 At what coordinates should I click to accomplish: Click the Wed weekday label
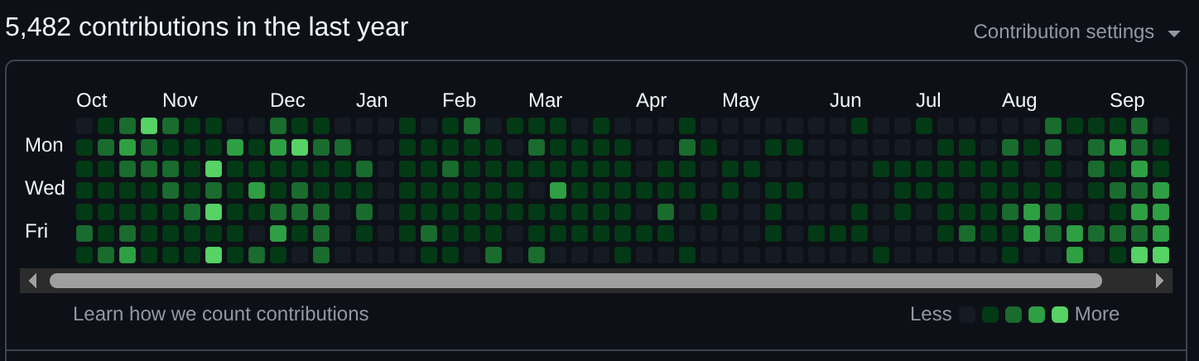(x=45, y=188)
